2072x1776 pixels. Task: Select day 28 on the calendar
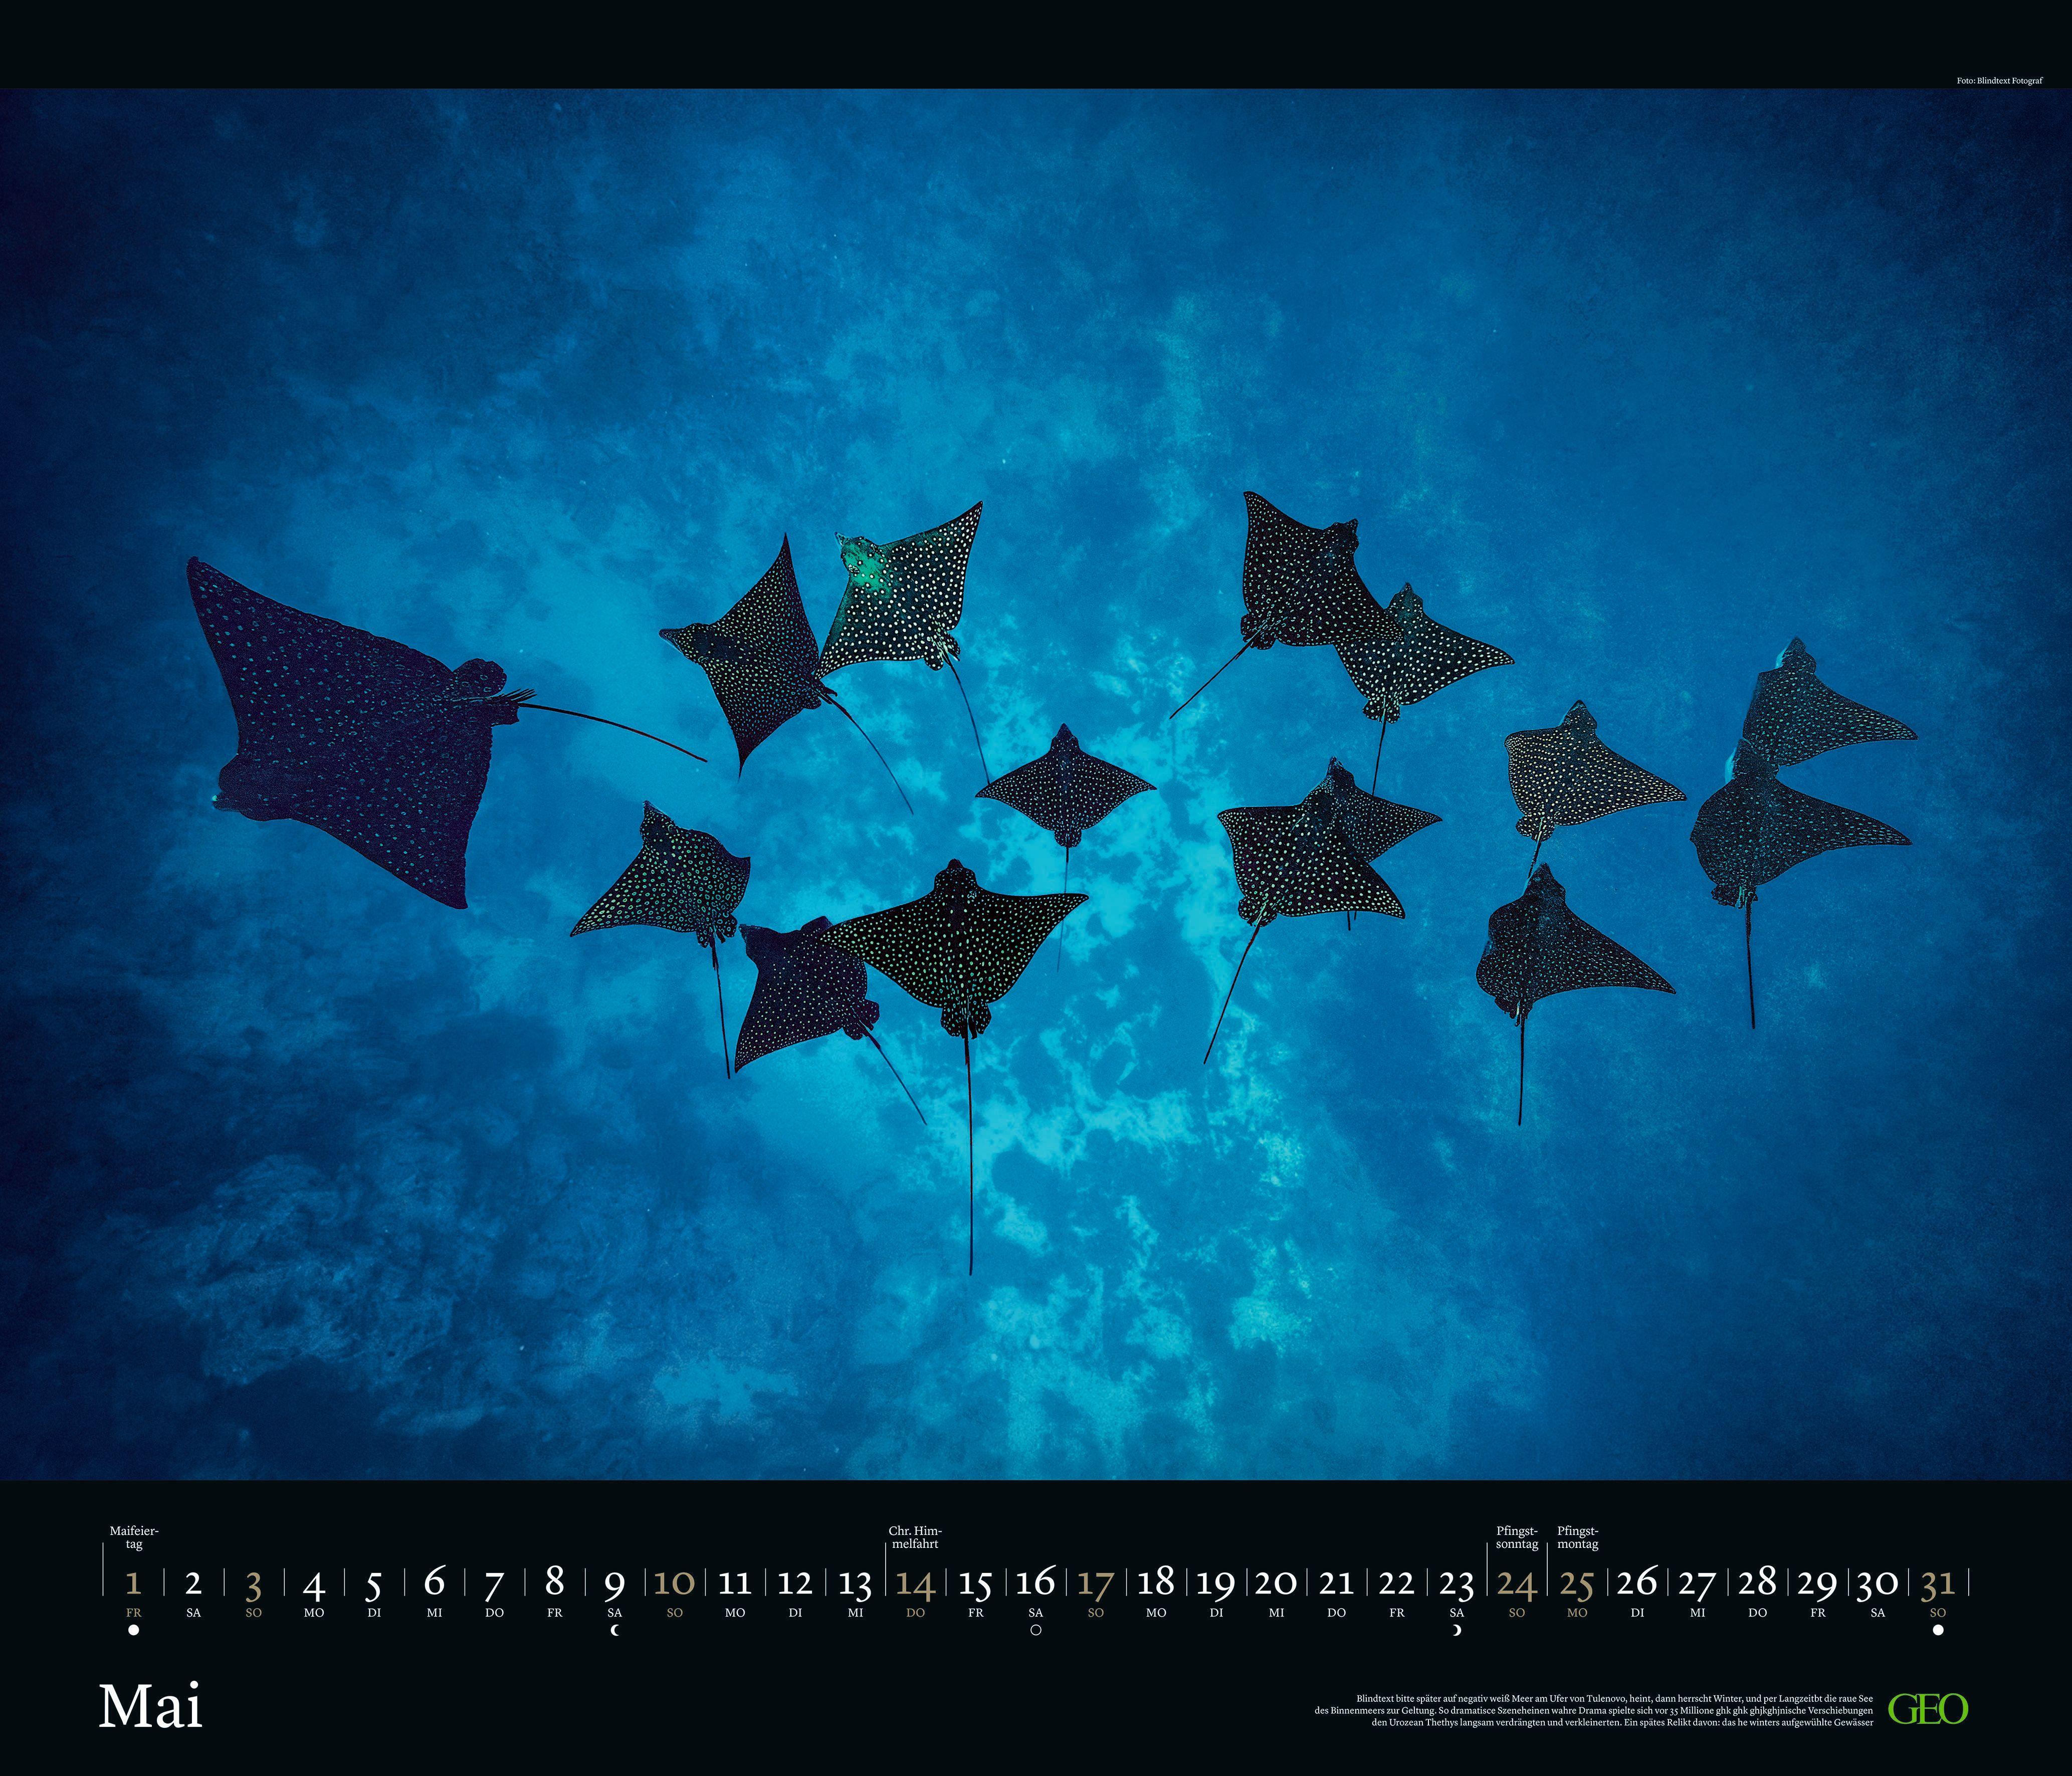click(x=1757, y=1584)
